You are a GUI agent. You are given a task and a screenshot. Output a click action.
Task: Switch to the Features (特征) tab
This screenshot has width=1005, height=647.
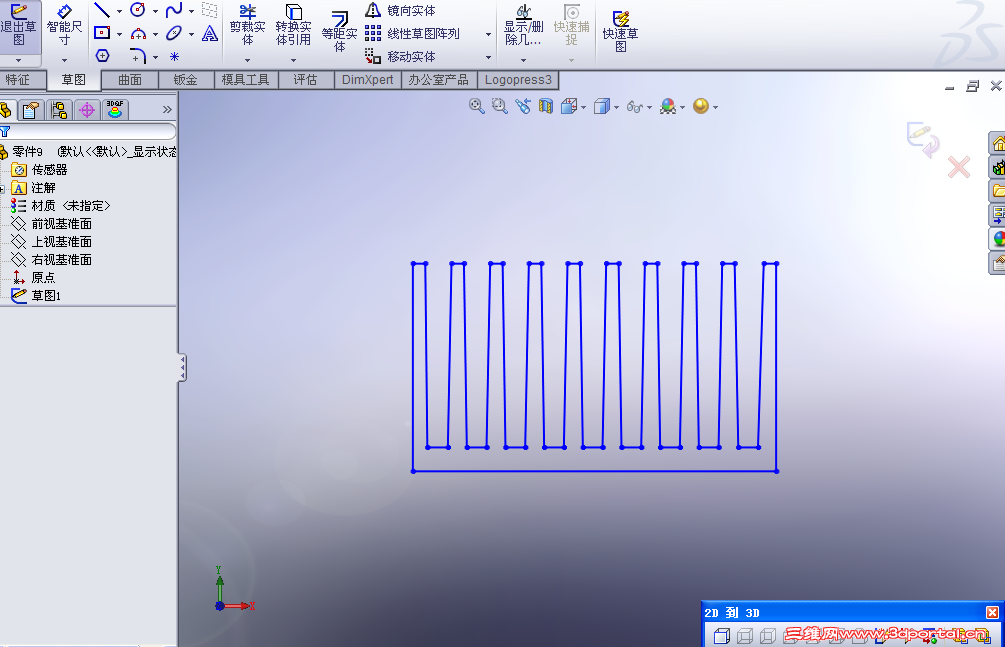(18, 80)
